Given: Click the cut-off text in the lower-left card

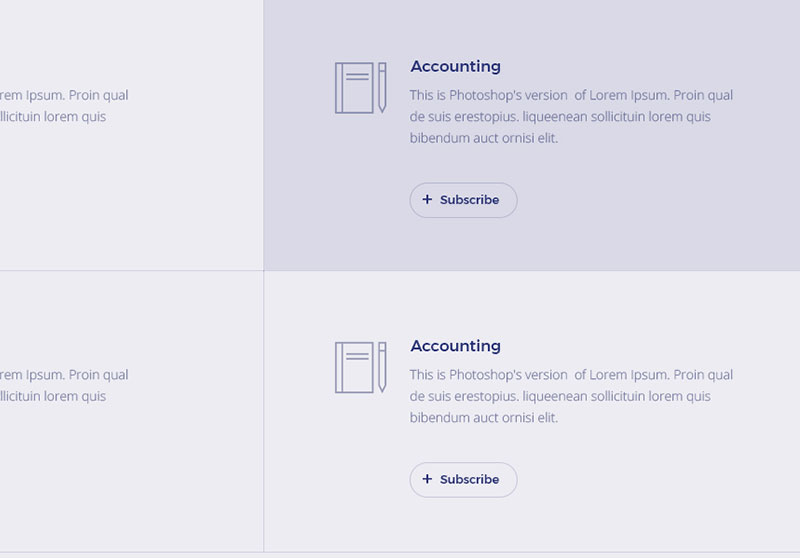Looking at the screenshot, I should coord(62,385).
